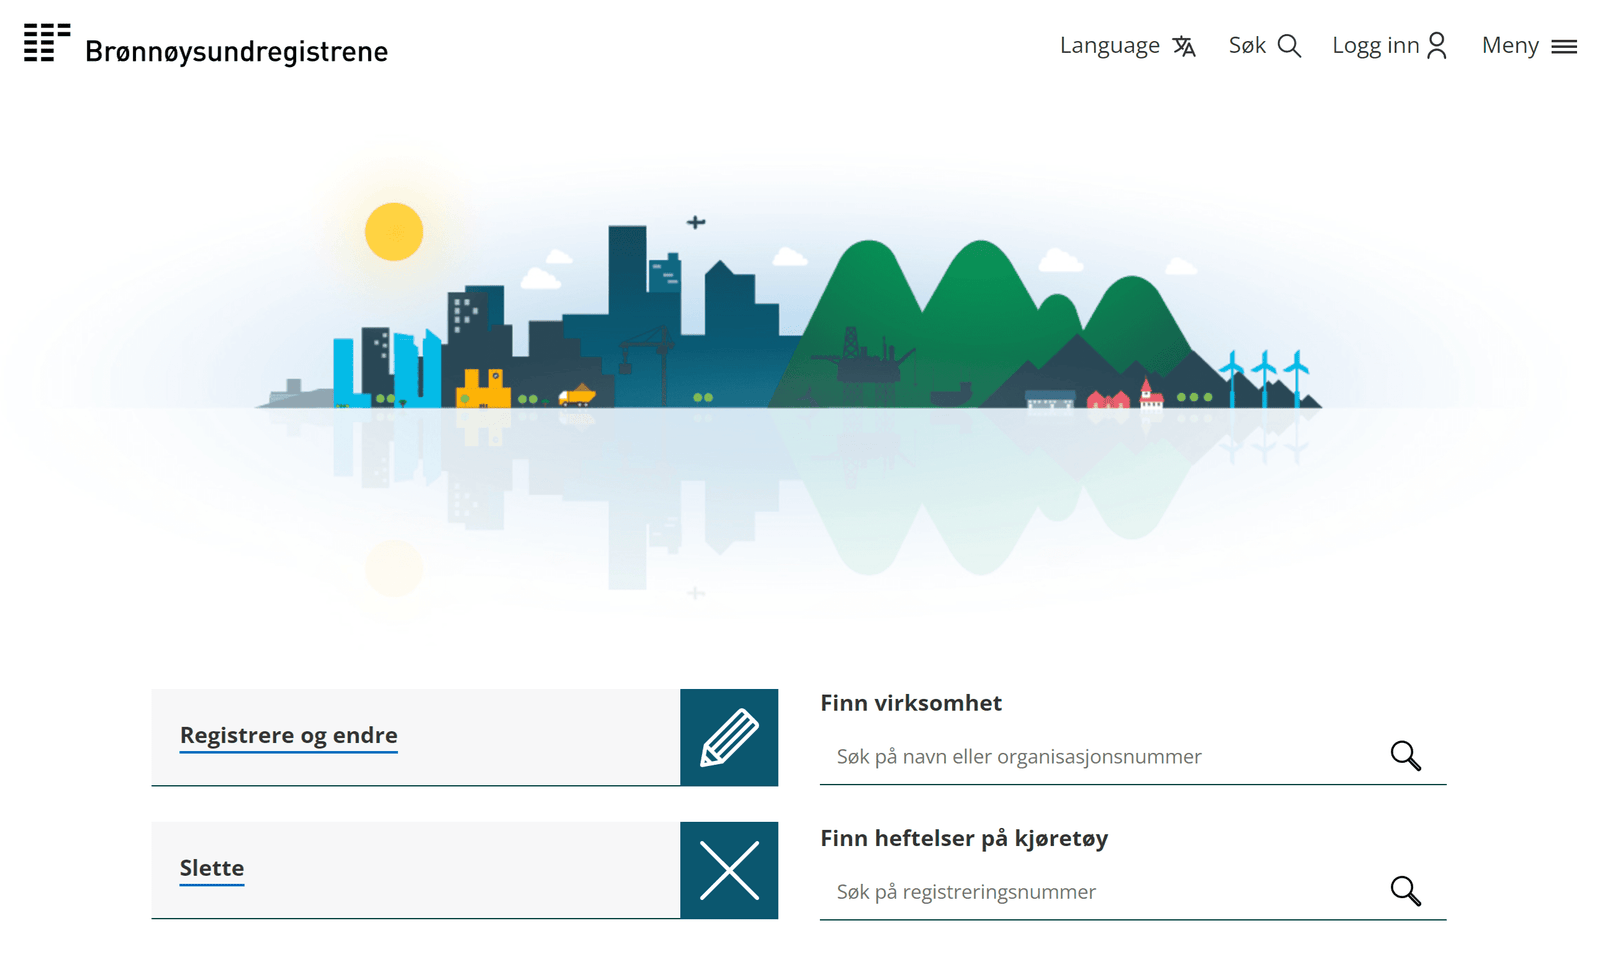This screenshot has height=969, width=1600.
Task: Open the Brønnøysundregistrene home page text link
Action: (236, 51)
